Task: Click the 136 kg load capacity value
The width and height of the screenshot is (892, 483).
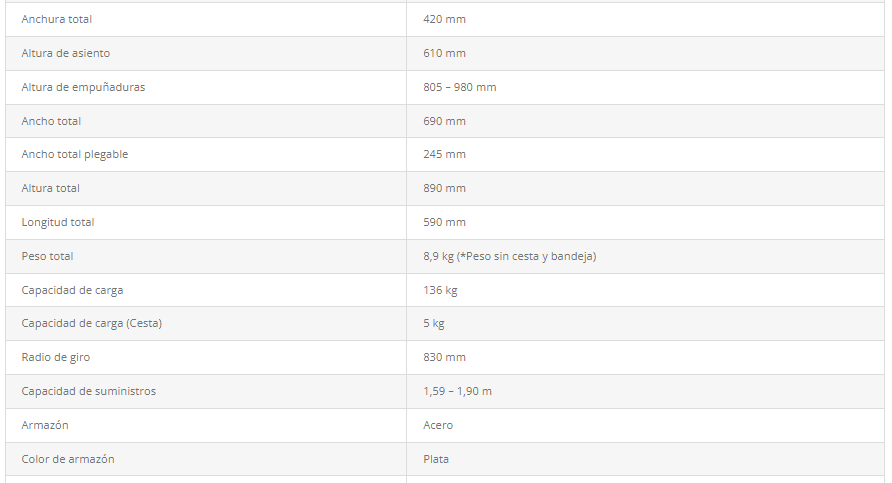Action: pyautogui.click(x=440, y=290)
